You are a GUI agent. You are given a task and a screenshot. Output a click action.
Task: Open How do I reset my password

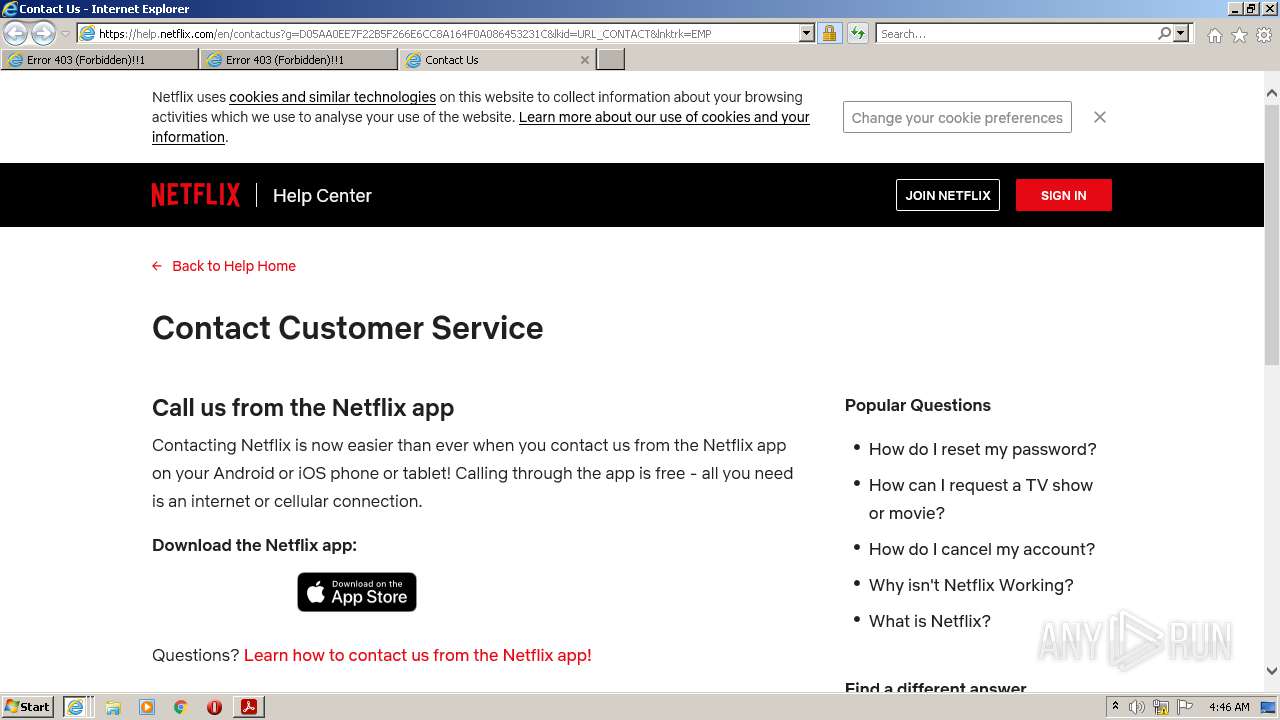[x=983, y=449]
